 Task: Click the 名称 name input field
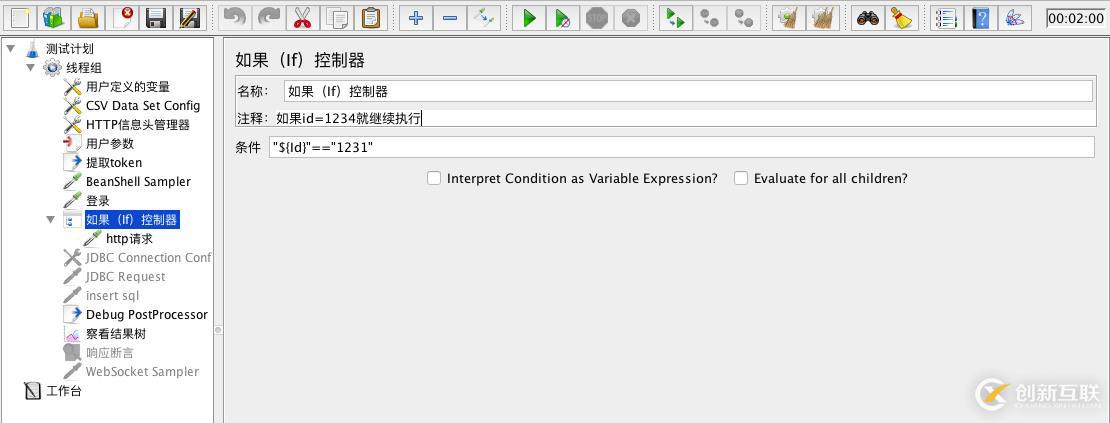[688, 91]
